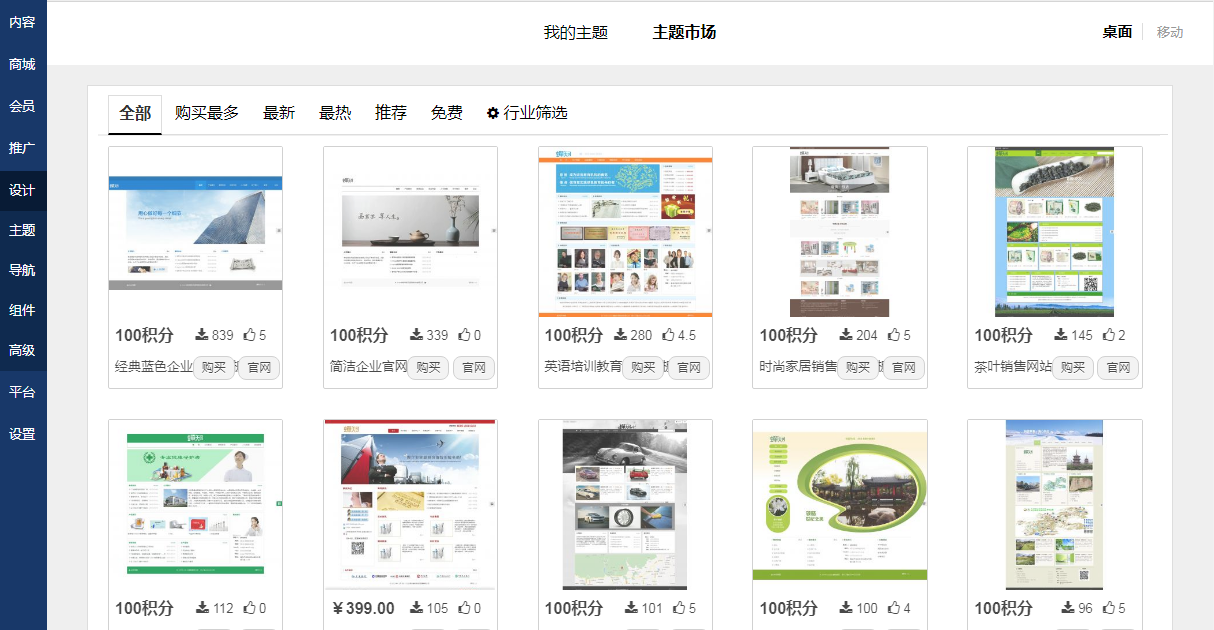
Task: Open the travel map theme thumbnail with 96 downloads
Action: click(x=1054, y=504)
